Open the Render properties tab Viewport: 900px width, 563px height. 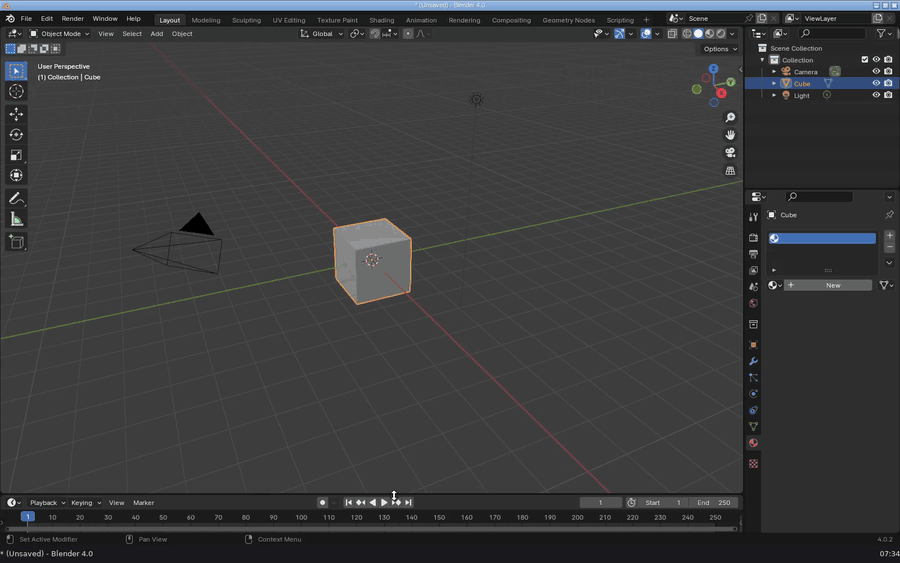click(x=754, y=238)
